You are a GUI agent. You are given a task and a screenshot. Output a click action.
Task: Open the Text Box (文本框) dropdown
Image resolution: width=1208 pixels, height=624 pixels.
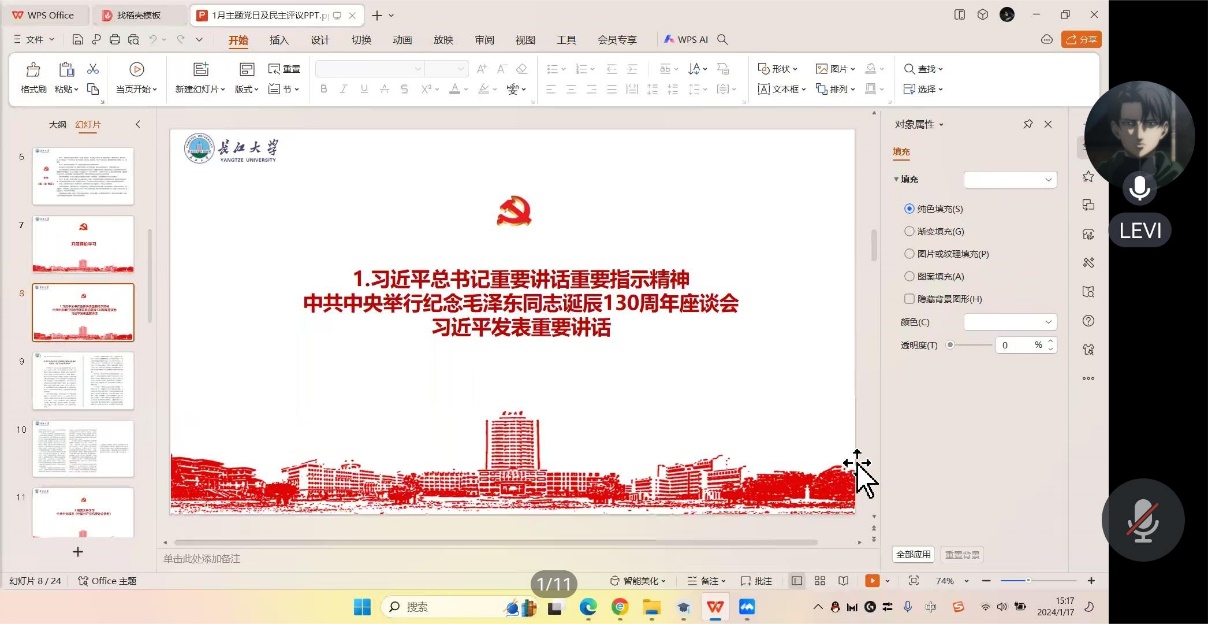point(783,89)
